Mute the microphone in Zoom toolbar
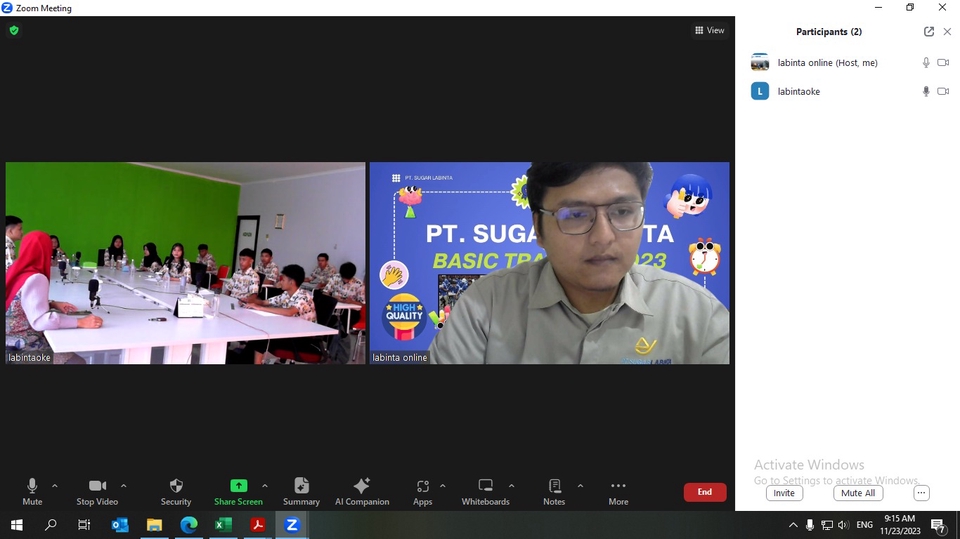 [x=32, y=492]
